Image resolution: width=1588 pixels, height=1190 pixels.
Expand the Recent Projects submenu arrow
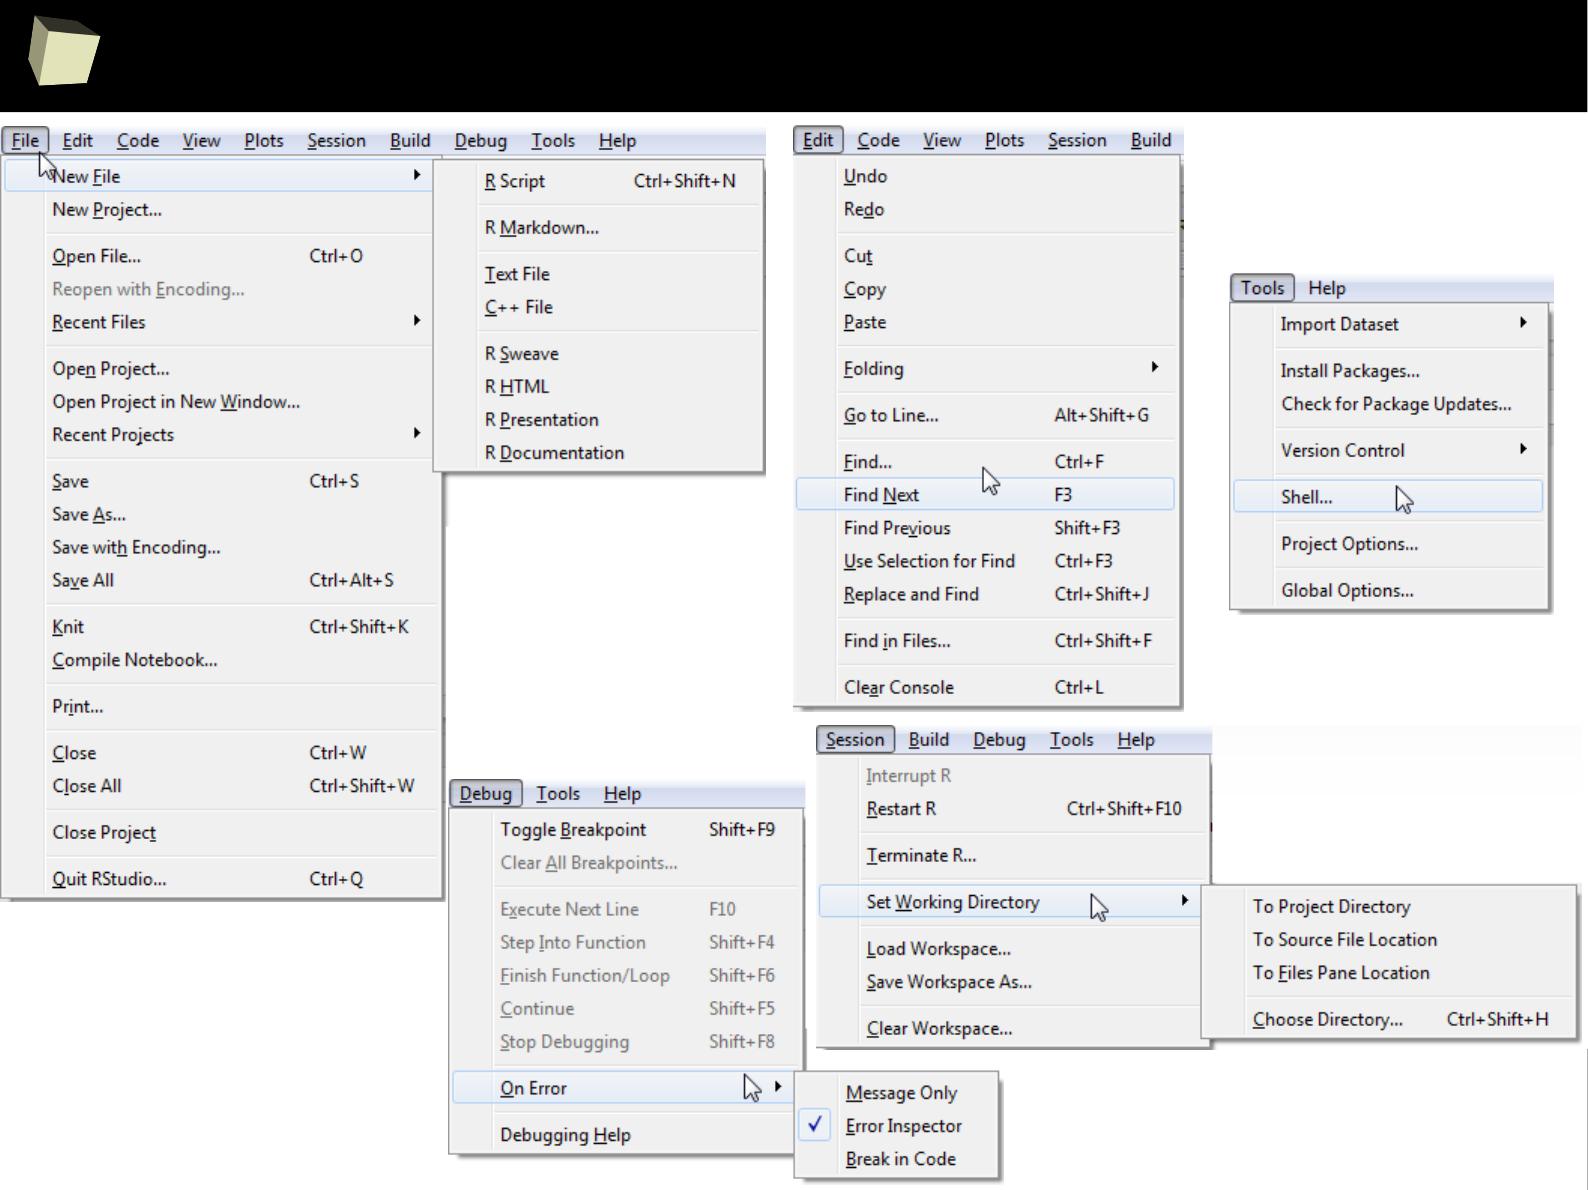[x=417, y=433]
